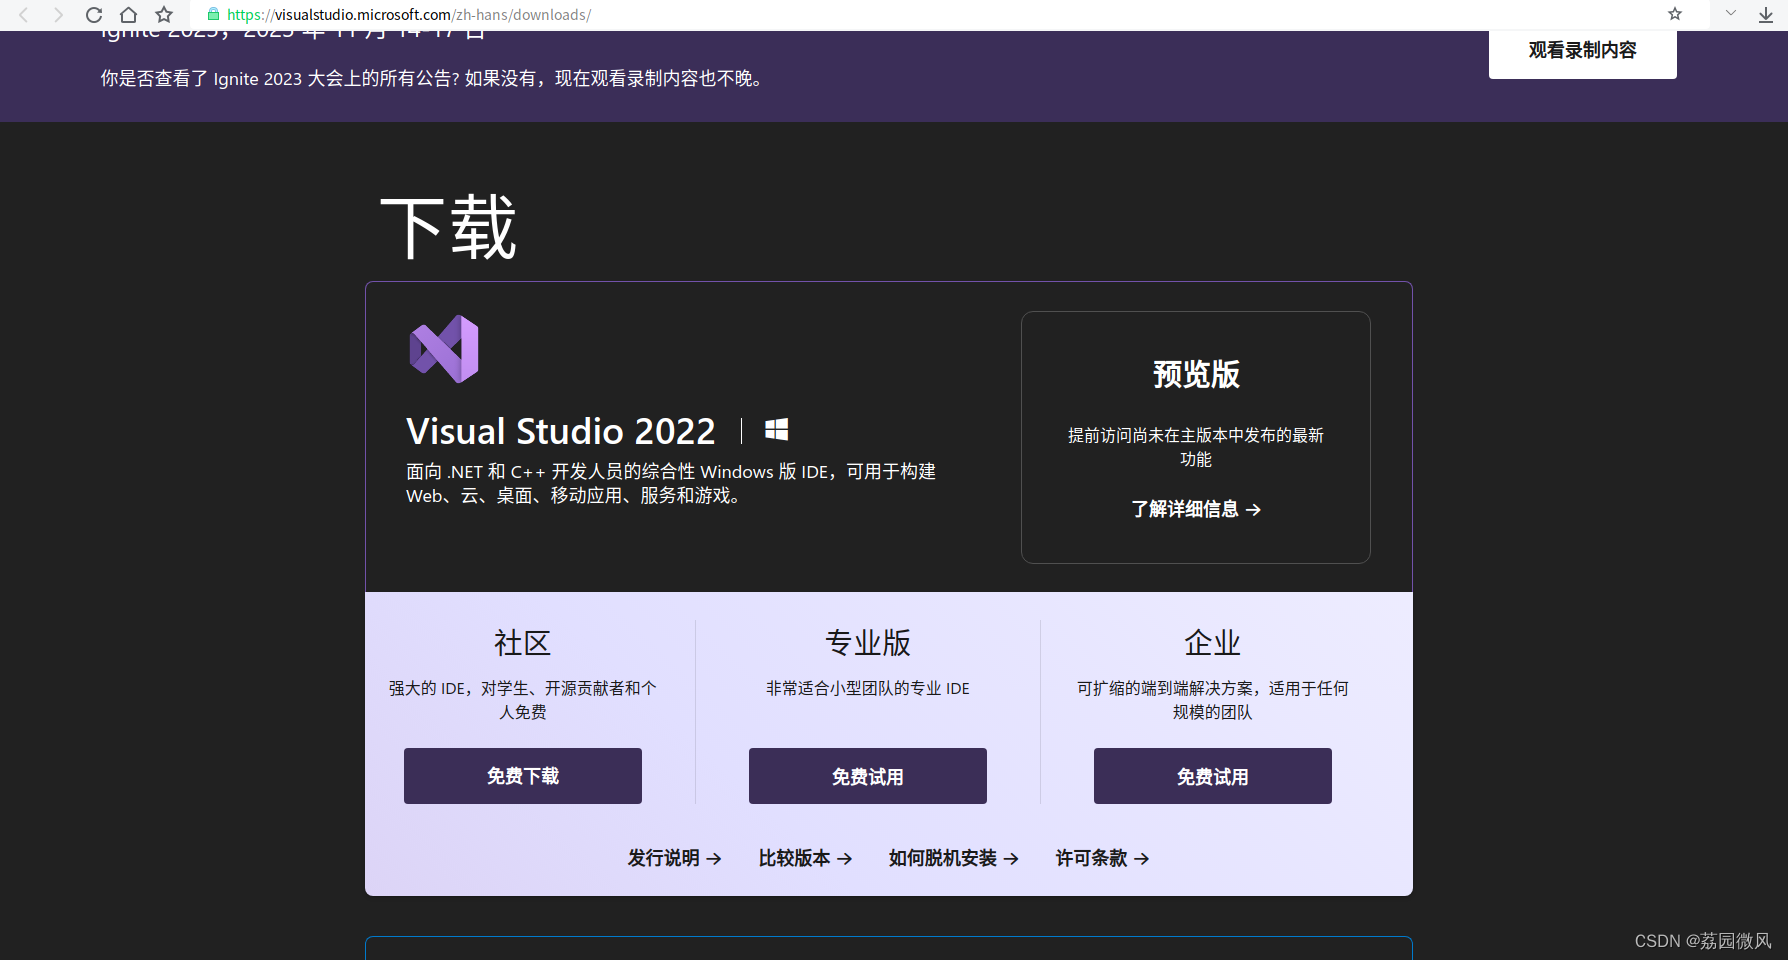Go back using browser back arrow
This screenshot has width=1788, height=960.
pyautogui.click(x=24, y=15)
